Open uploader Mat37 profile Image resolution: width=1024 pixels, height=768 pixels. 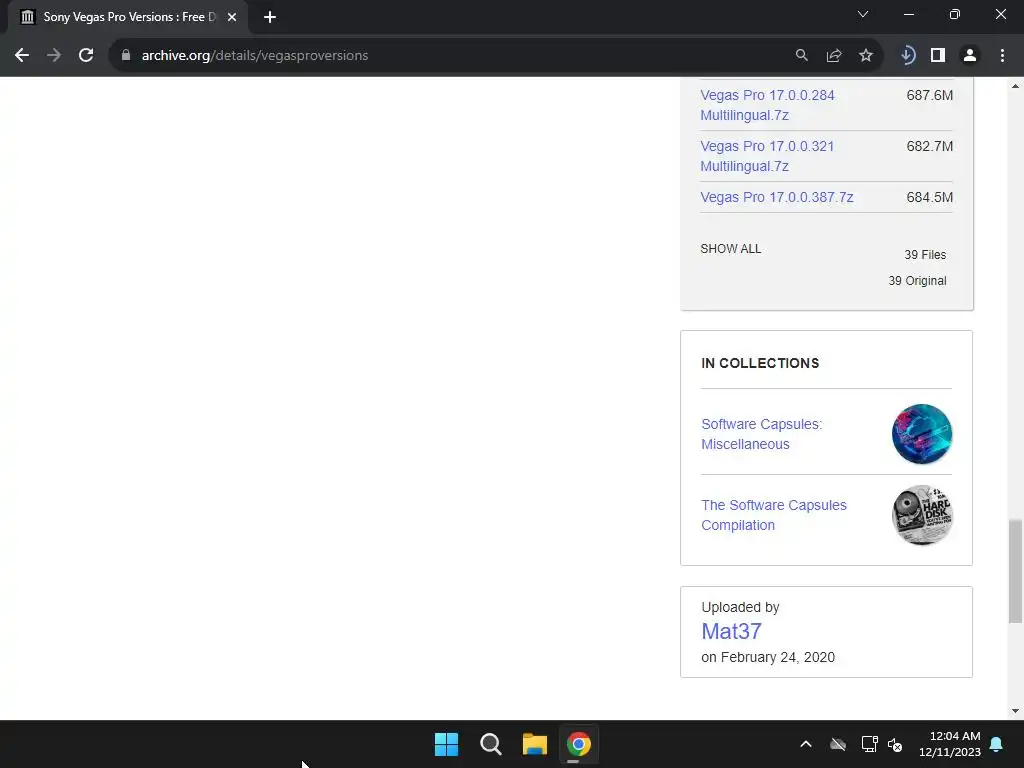tap(731, 632)
